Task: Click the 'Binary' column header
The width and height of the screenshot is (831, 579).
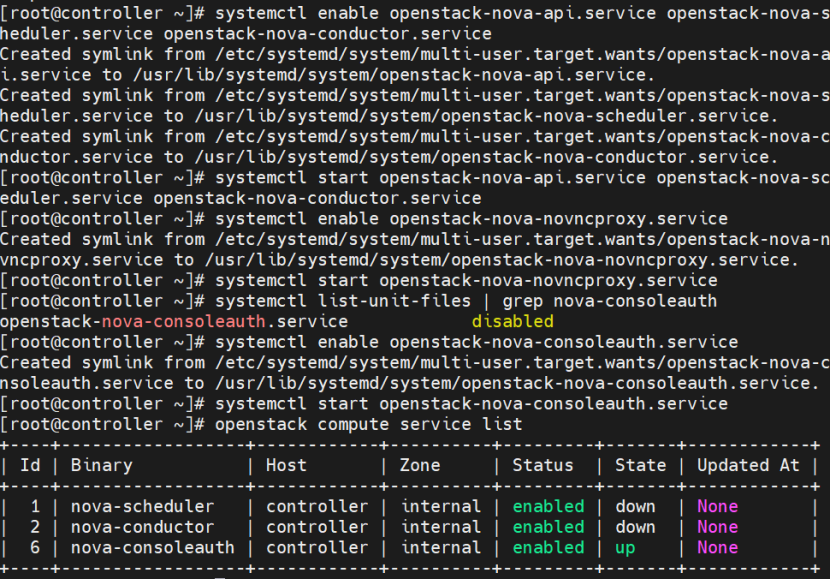Action: [102, 466]
